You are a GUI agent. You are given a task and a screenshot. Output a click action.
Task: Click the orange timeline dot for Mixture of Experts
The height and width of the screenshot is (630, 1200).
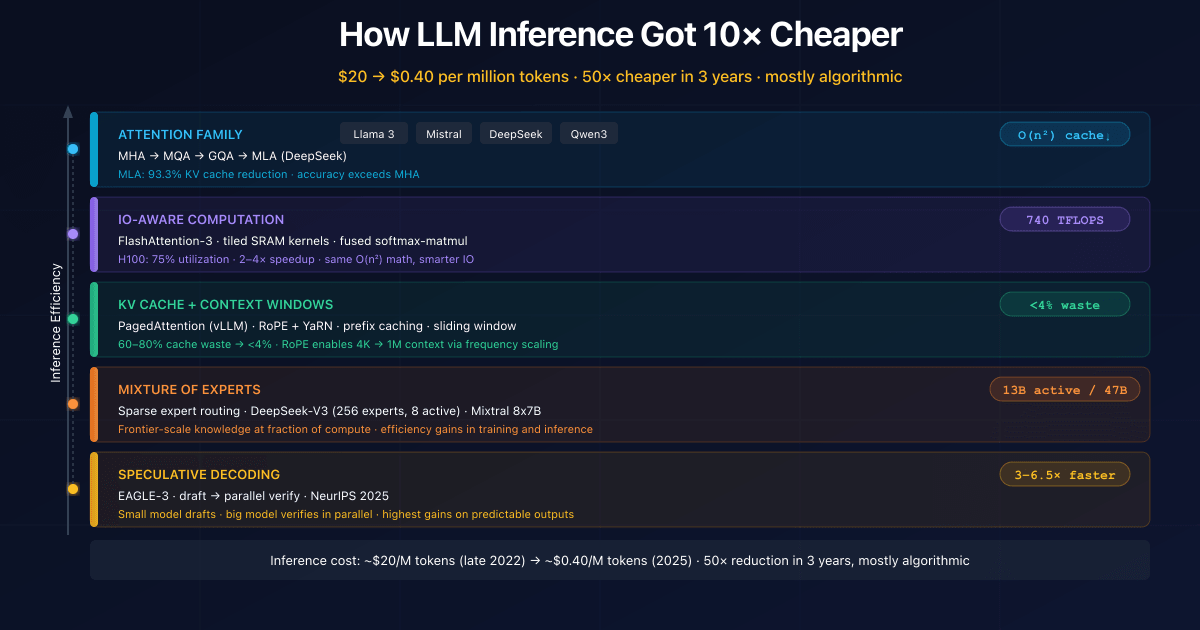(73, 404)
